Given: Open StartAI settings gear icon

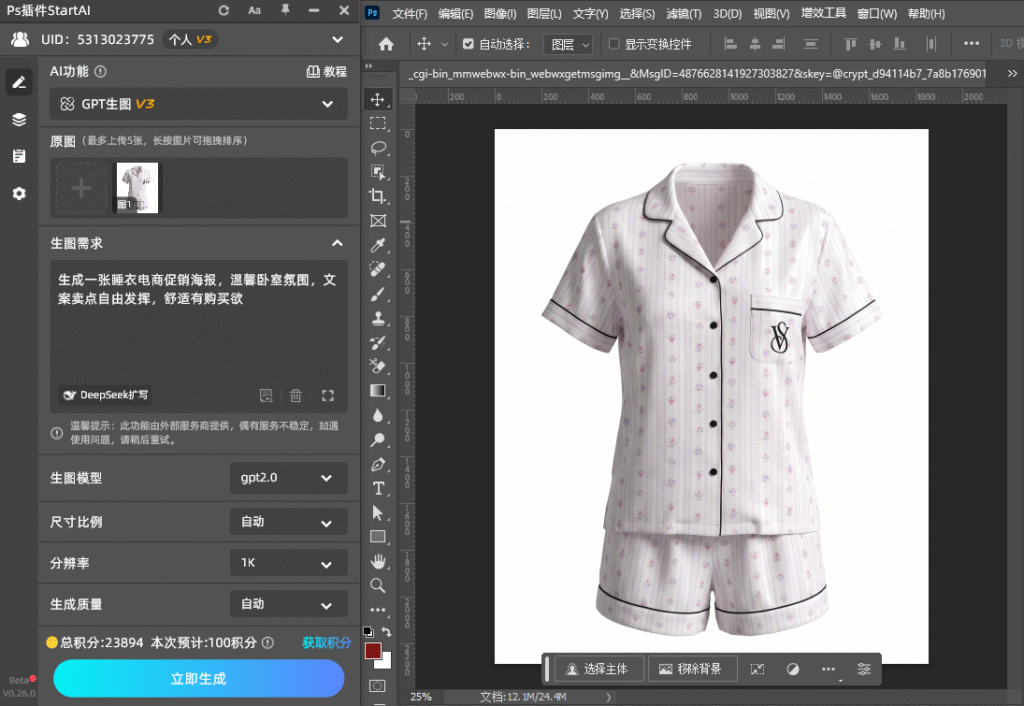Looking at the screenshot, I should [19, 193].
